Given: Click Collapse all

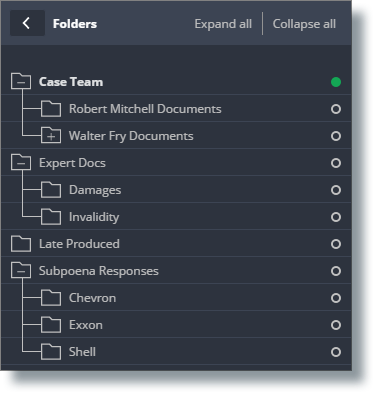Looking at the screenshot, I should point(304,24).
